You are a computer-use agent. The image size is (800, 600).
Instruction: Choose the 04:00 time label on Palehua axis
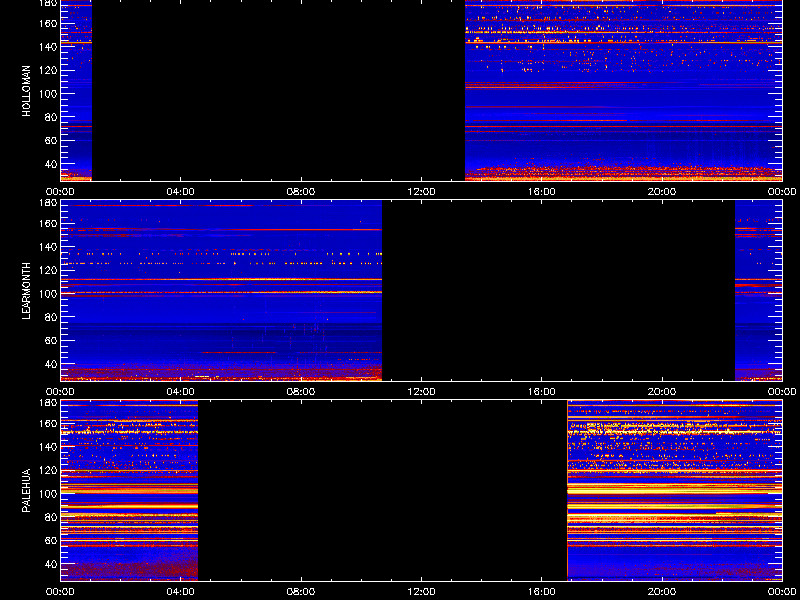[181, 592]
